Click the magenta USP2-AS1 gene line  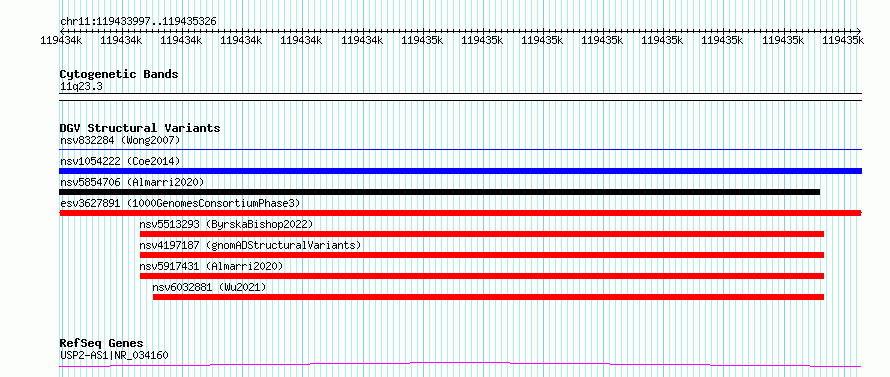coord(460,365)
